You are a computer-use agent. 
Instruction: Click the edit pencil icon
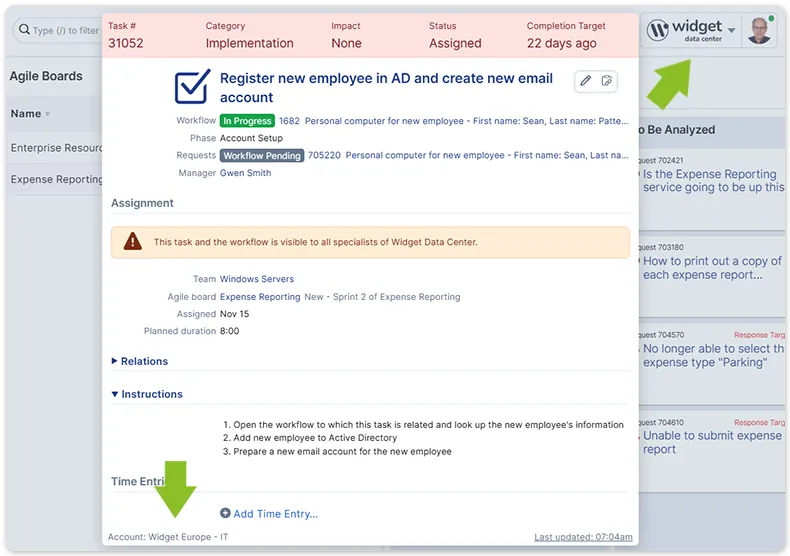[x=585, y=81]
